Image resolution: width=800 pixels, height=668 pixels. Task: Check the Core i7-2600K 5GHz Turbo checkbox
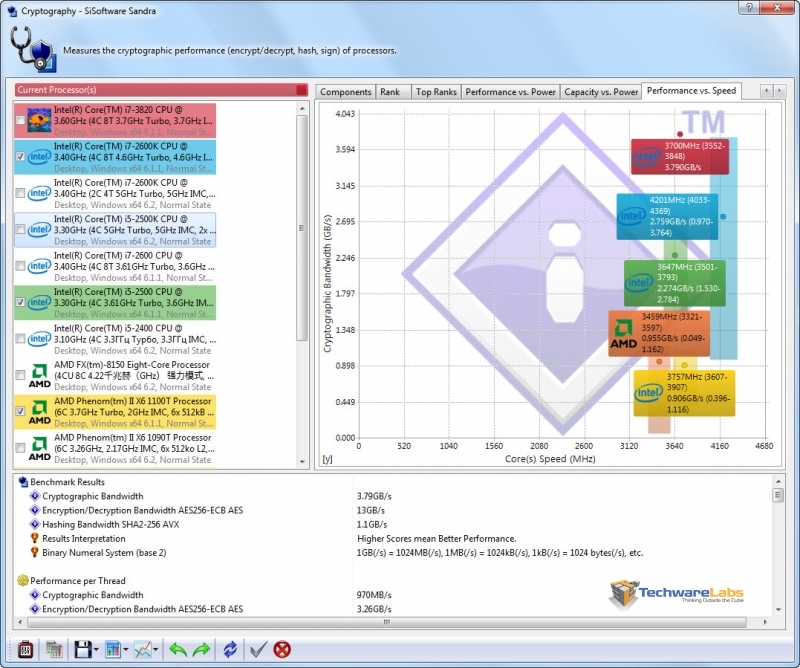[20, 193]
